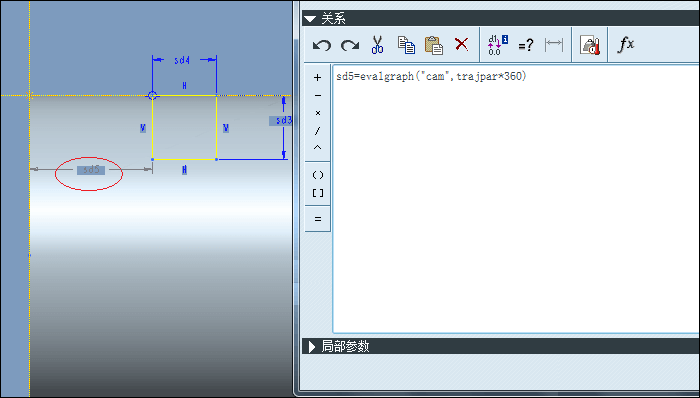Image resolution: width=700 pixels, height=398 pixels.
Task: Open the fx insert function list
Action: pyautogui.click(x=625, y=44)
